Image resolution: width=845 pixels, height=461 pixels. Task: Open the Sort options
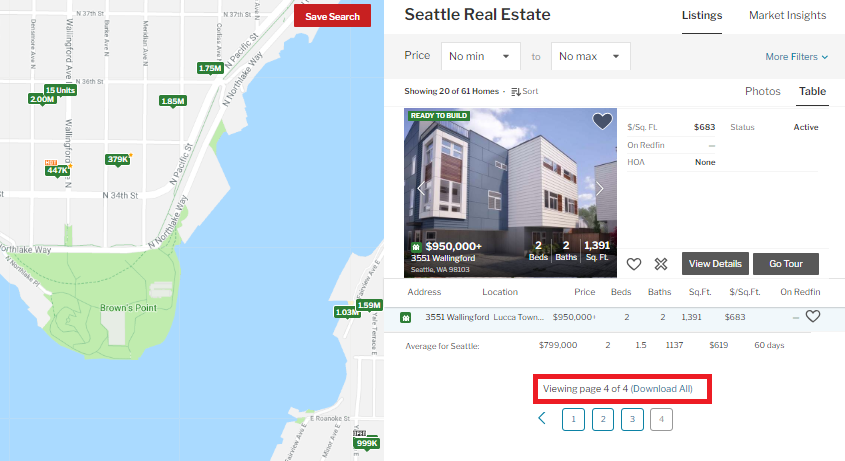(524, 92)
